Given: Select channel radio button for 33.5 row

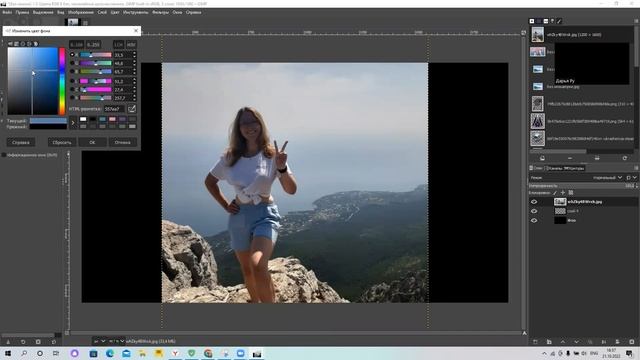Looking at the screenshot, I should [72, 55].
